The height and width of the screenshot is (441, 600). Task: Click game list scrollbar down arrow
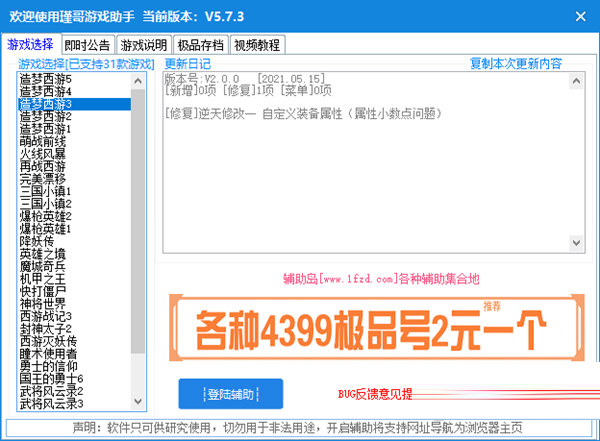click(138, 401)
